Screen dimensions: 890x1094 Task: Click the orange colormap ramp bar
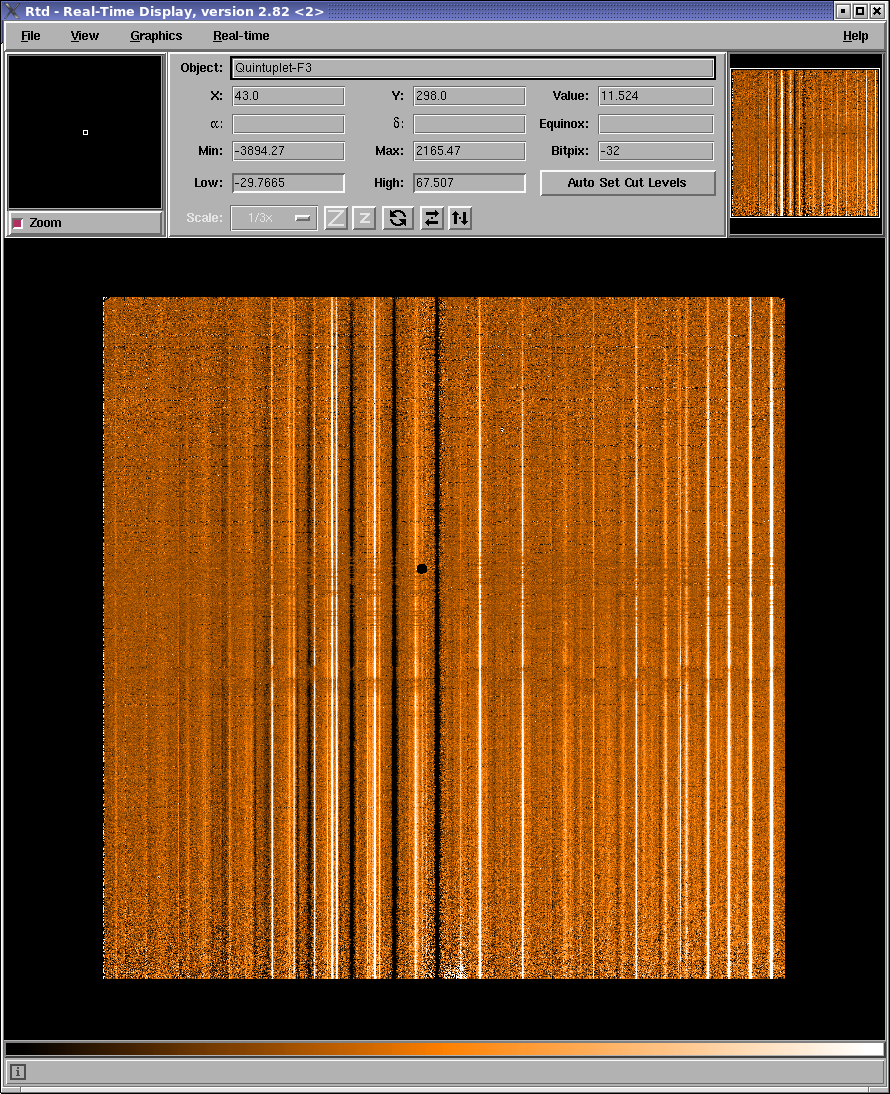coord(444,1049)
